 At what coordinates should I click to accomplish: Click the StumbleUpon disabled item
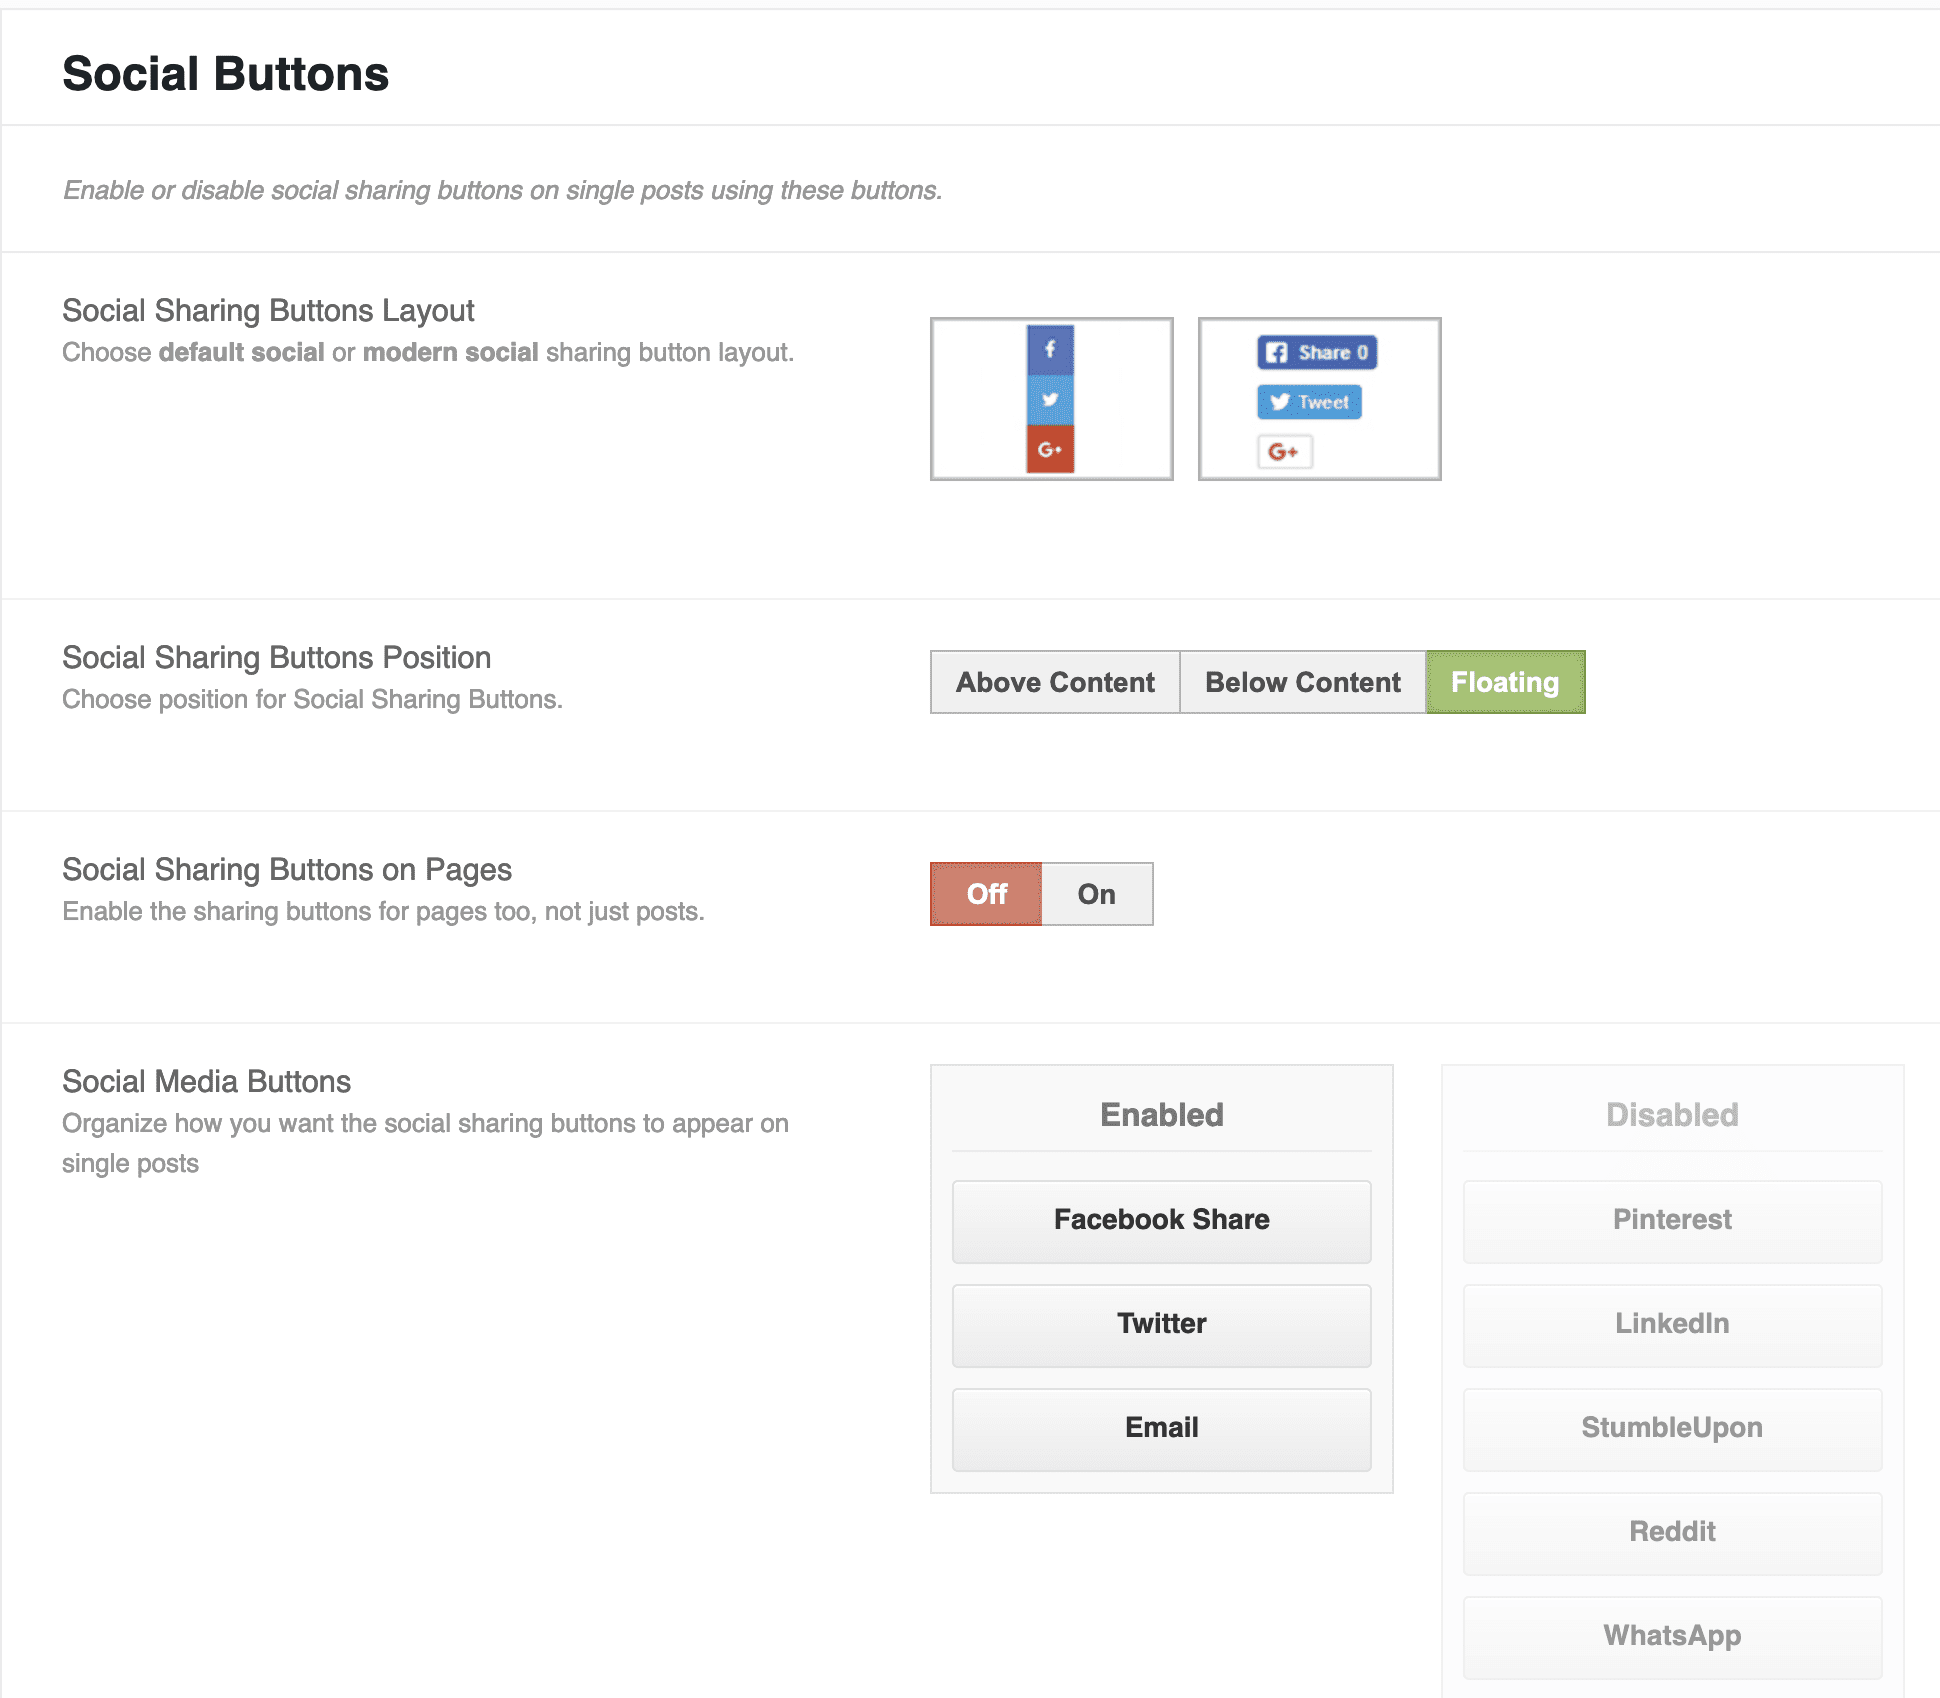click(x=1672, y=1428)
